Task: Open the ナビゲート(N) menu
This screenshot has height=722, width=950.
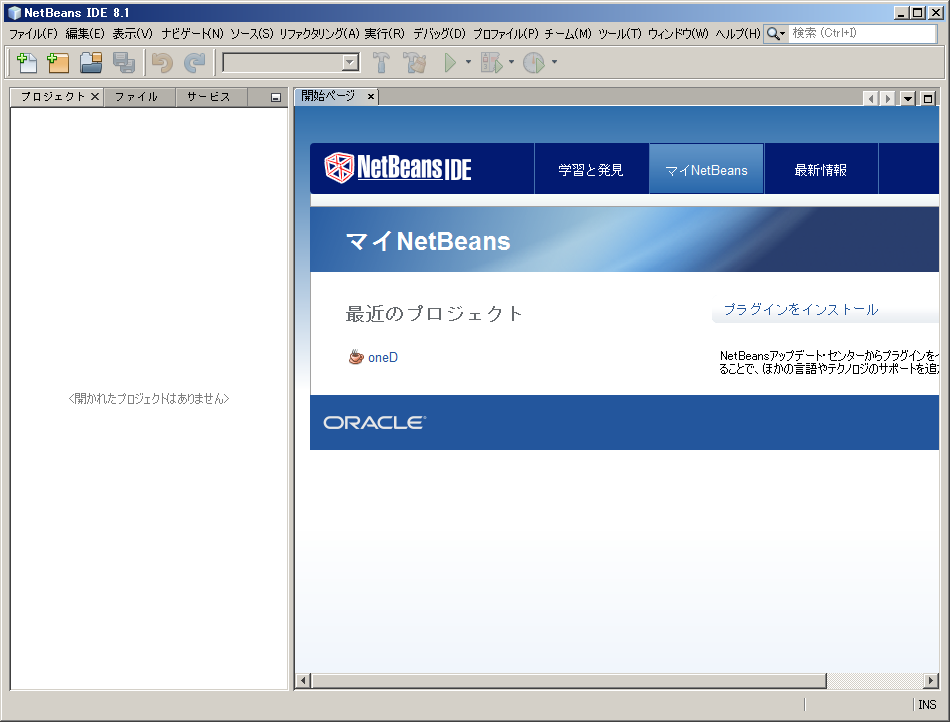Action: click(x=192, y=34)
